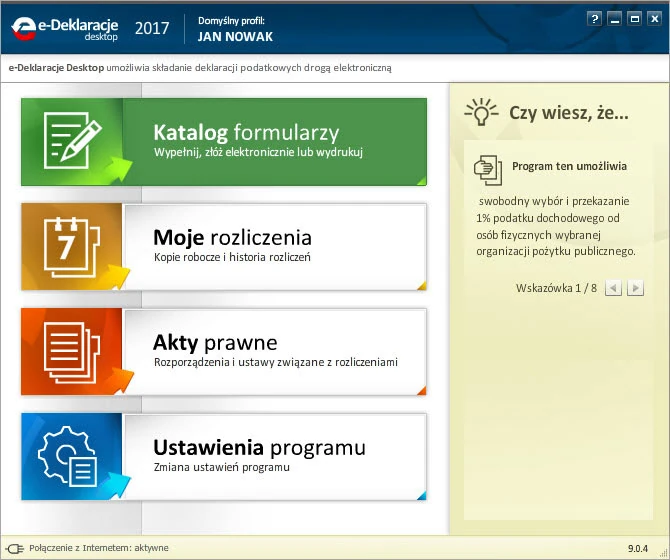This screenshot has height=560, width=670.
Task: Click the tip text about 1% podatku
Action: [x=556, y=226]
